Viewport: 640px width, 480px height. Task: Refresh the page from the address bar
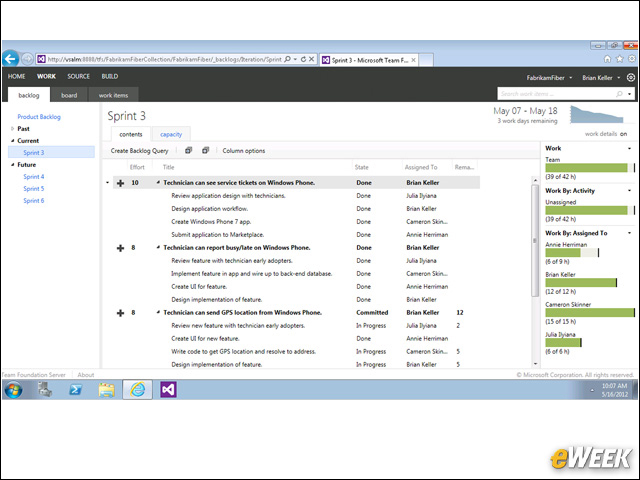[303, 59]
